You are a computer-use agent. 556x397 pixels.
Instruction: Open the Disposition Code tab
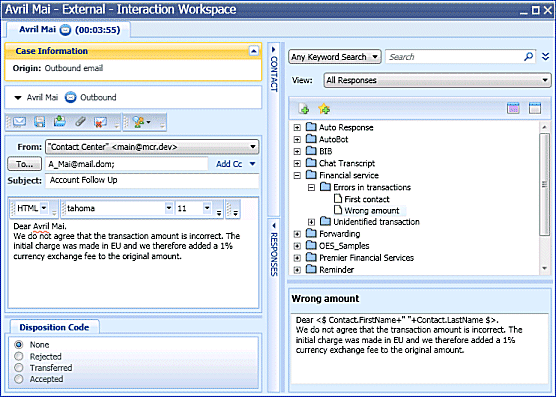(x=54, y=327)
